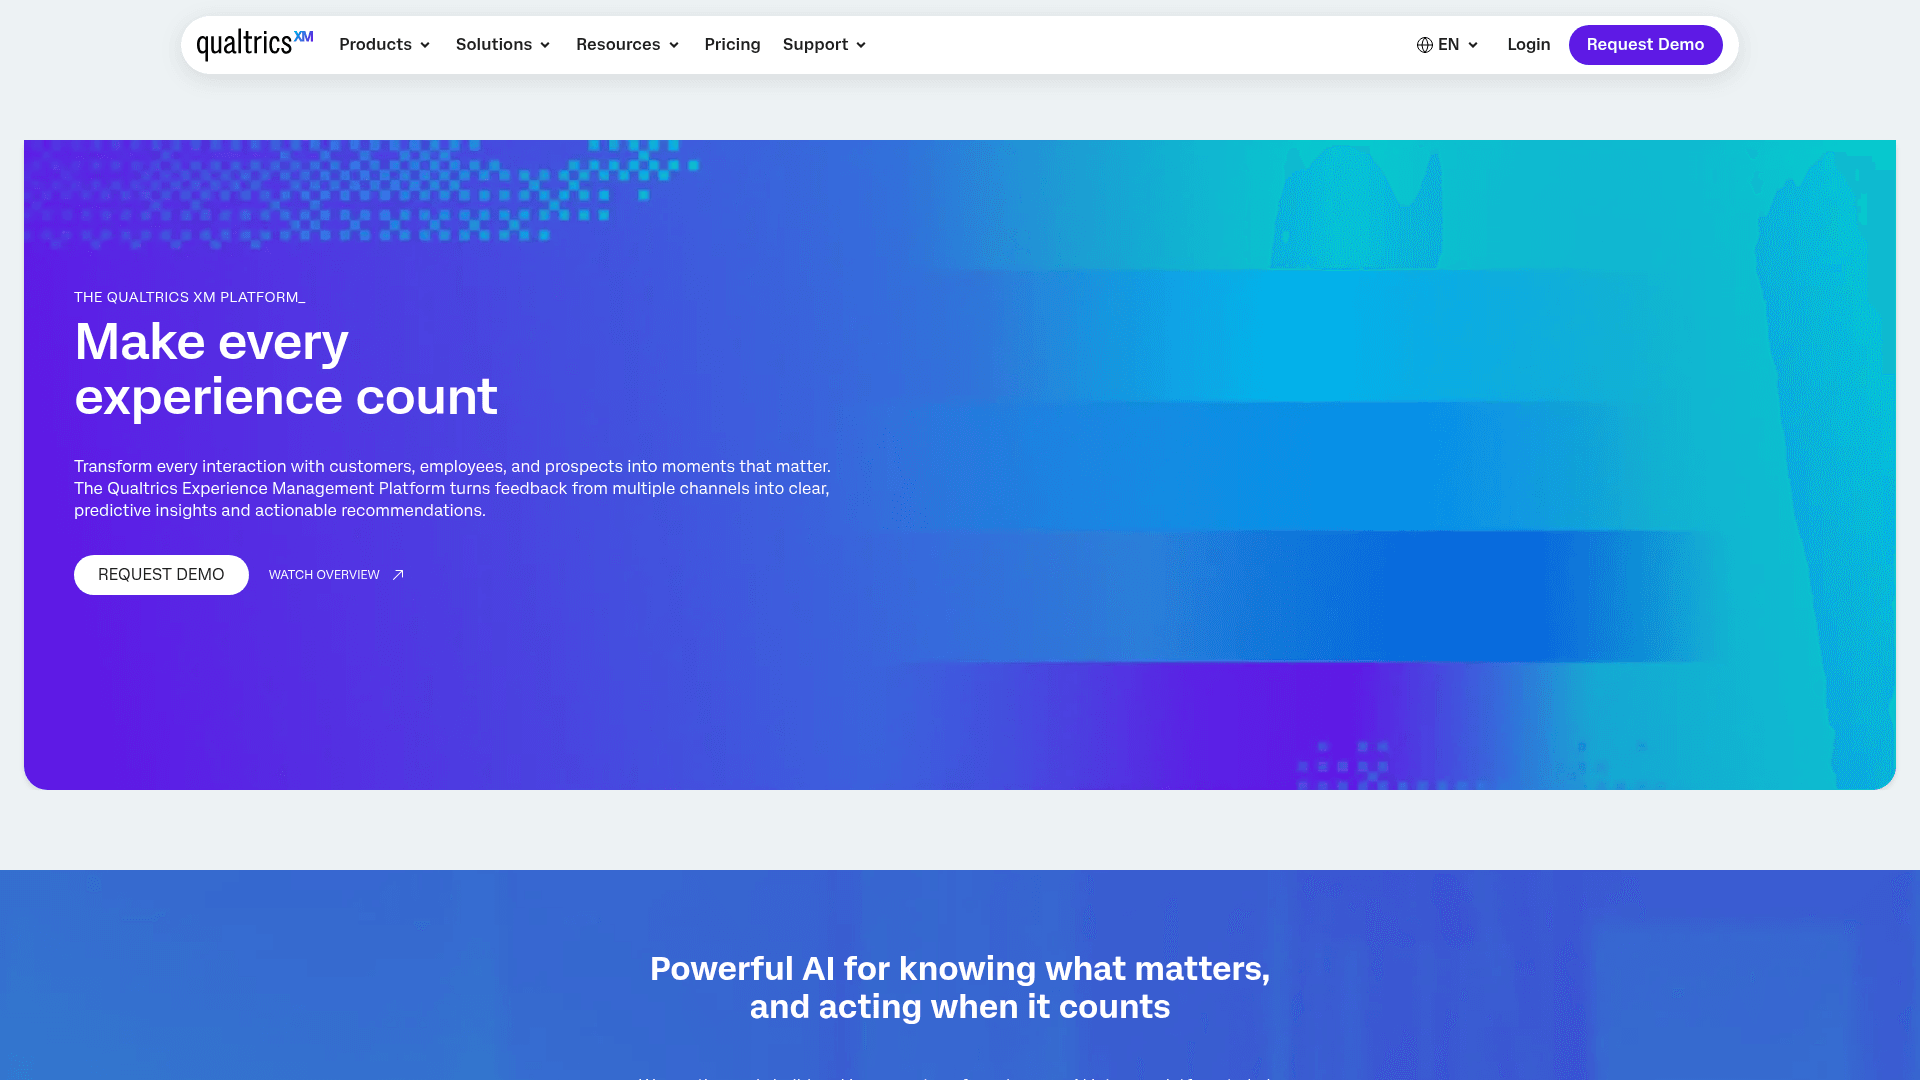Image resolution: width=1920 pixels, height=1080 pixels.
Task: Click the purple Request Demo button
Action: pos(1645,45)
